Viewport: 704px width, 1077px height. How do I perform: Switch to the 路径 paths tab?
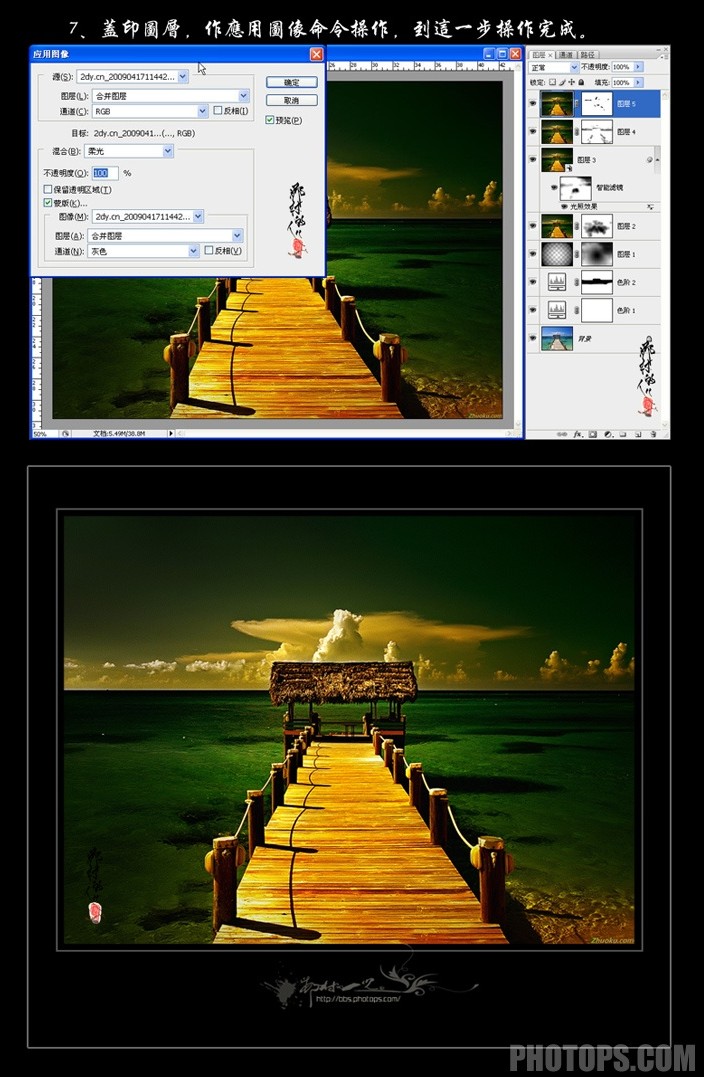pos(589,55)
